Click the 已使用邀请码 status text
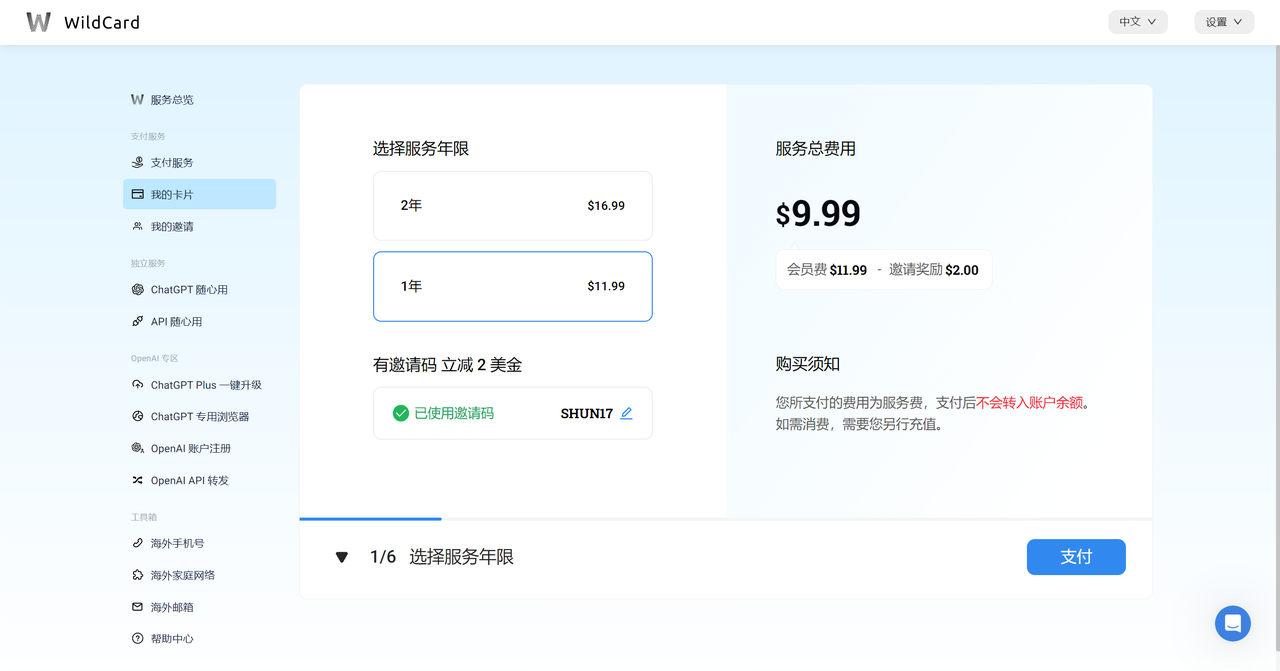The width and height of the screenshot is (1280, 671). (454, 413)
